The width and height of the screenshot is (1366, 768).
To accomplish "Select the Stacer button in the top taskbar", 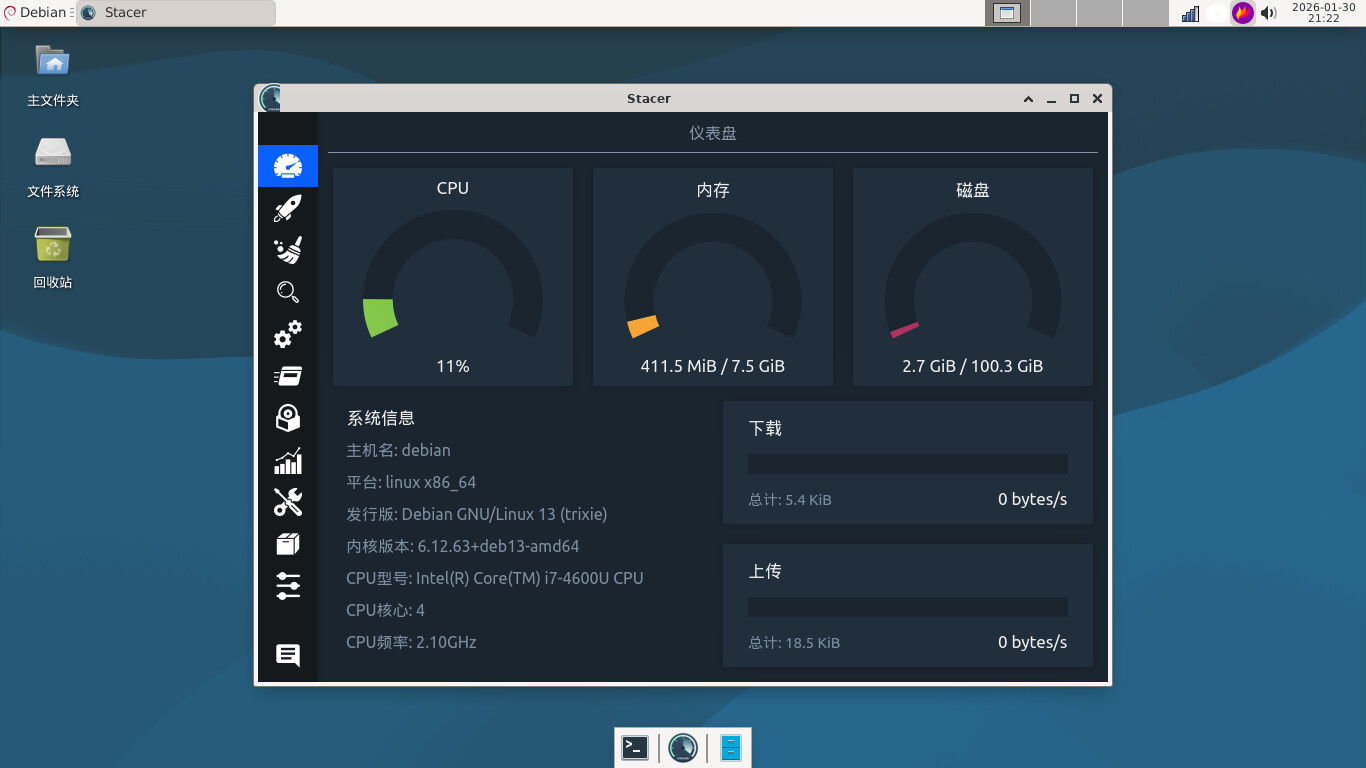I will (x=176, y=13).
